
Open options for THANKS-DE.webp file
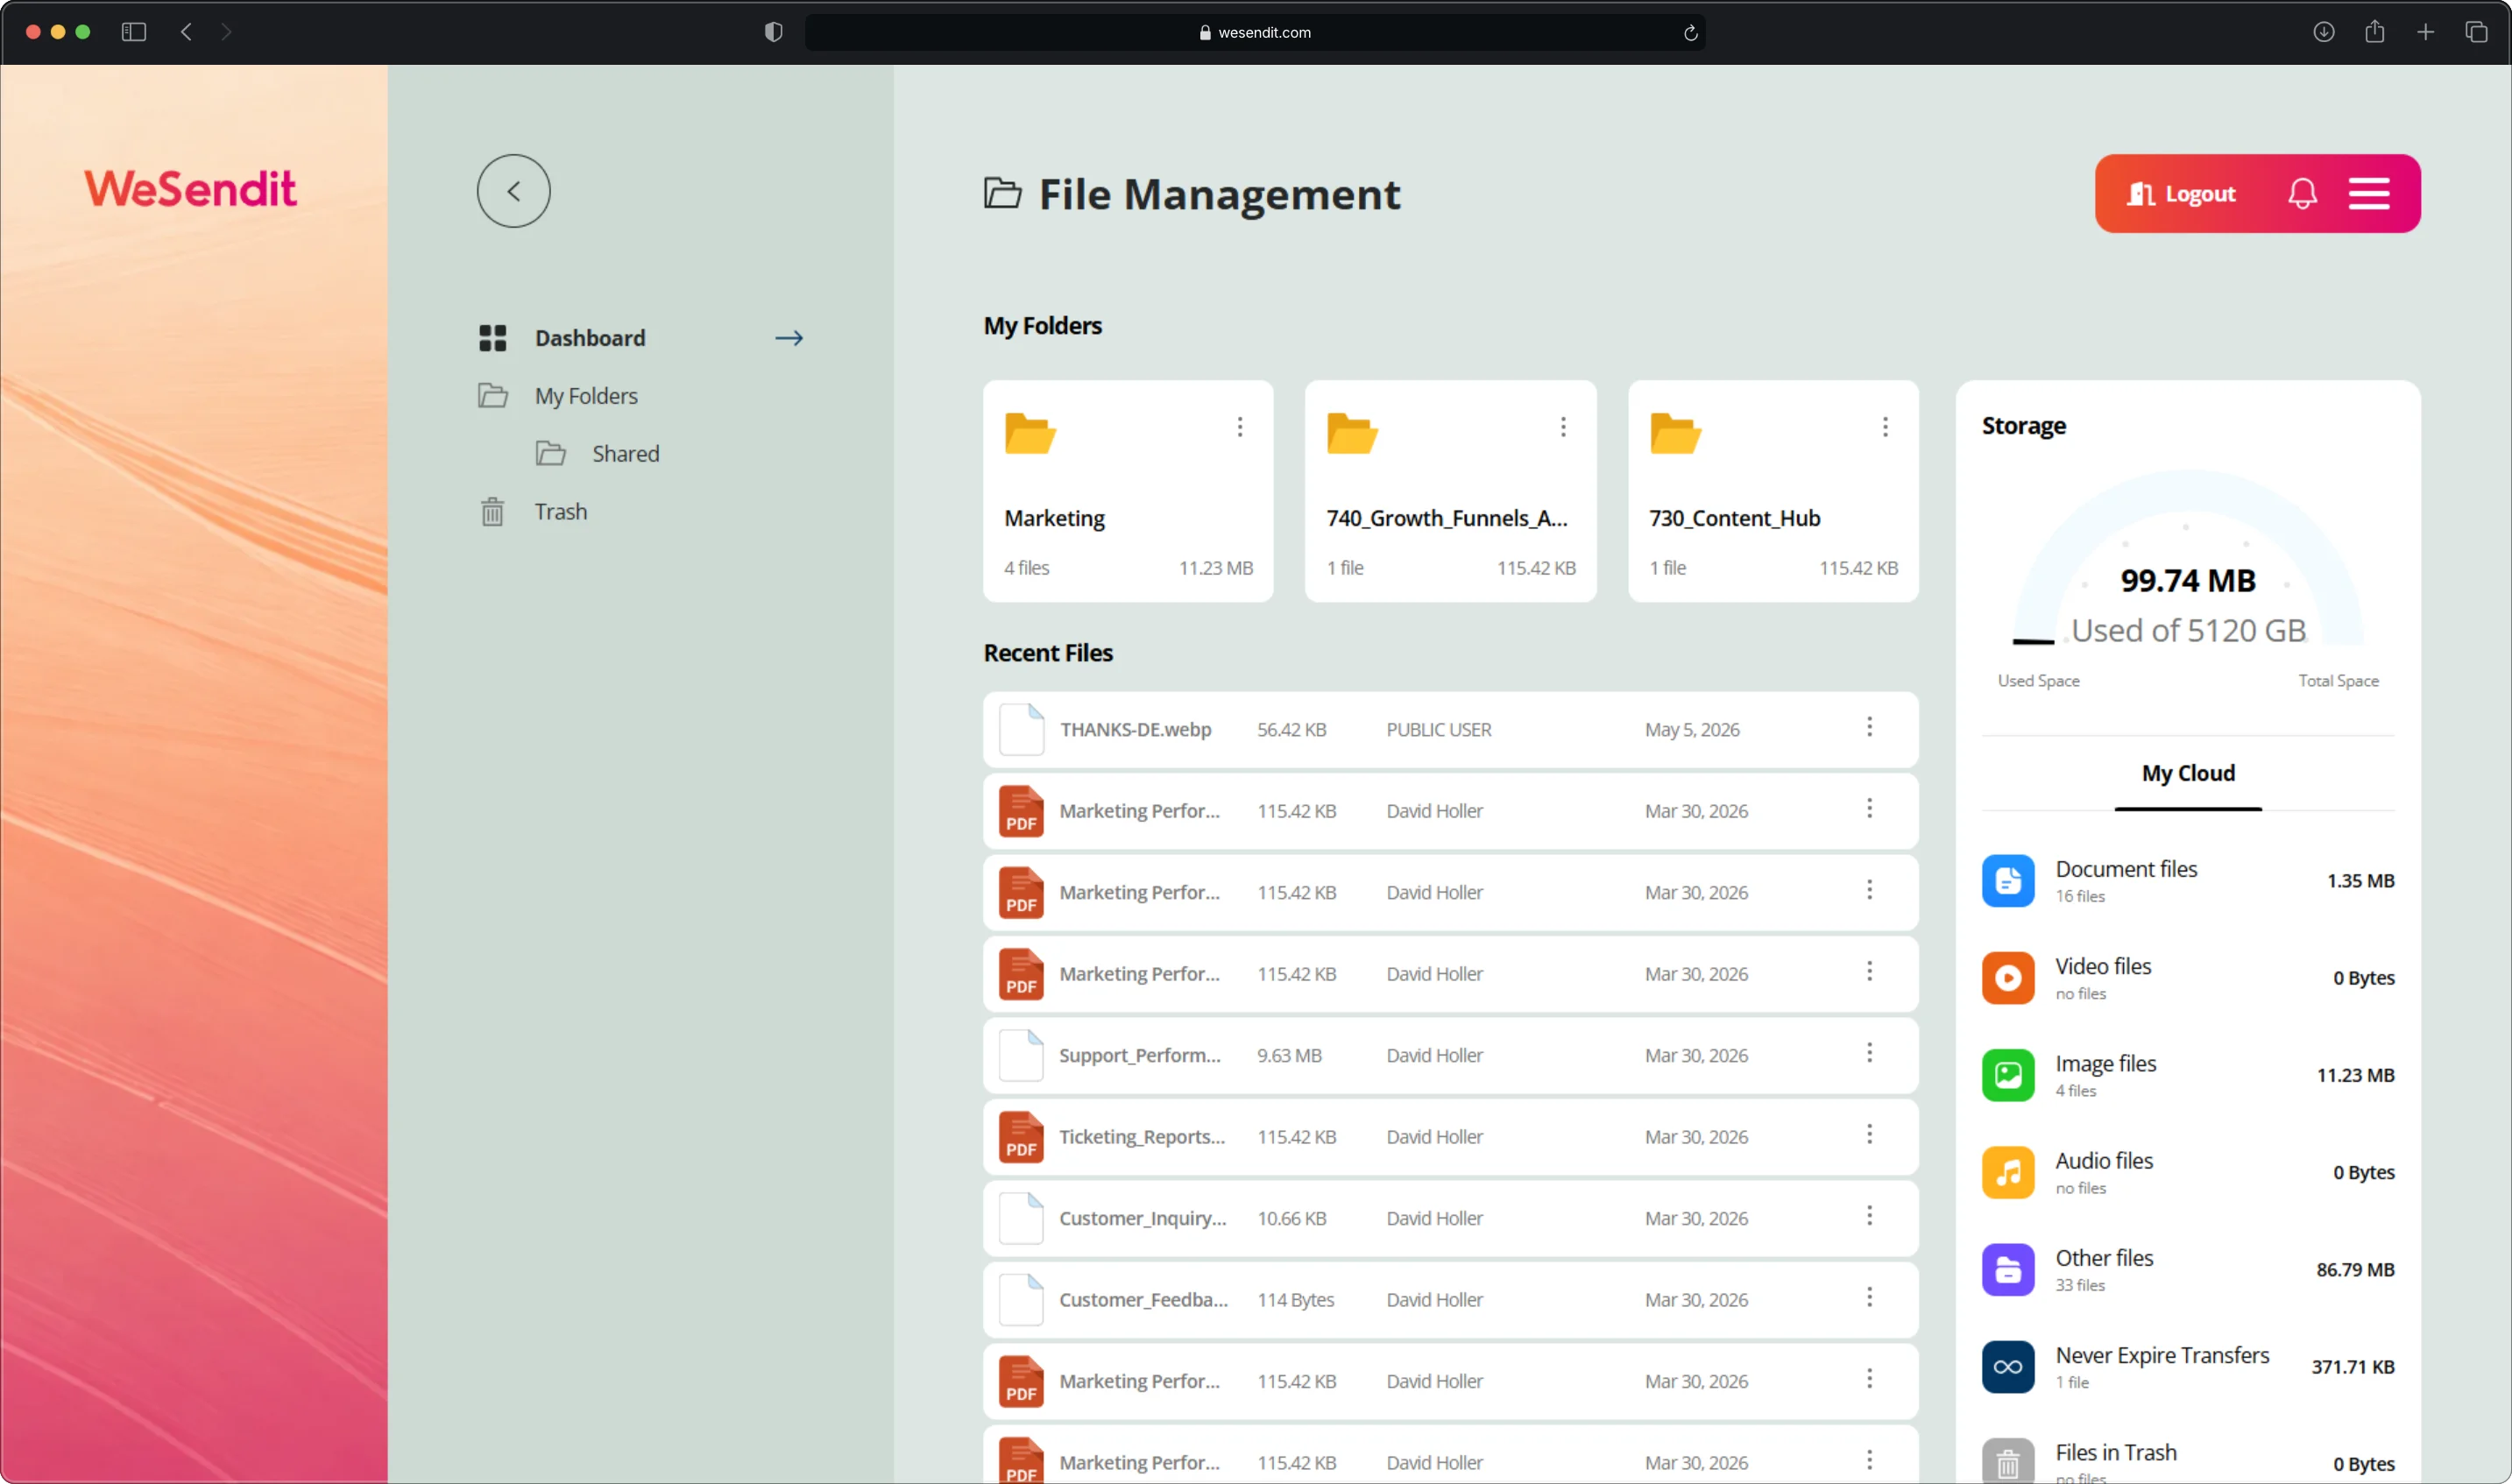click(x=1869, y=727)
